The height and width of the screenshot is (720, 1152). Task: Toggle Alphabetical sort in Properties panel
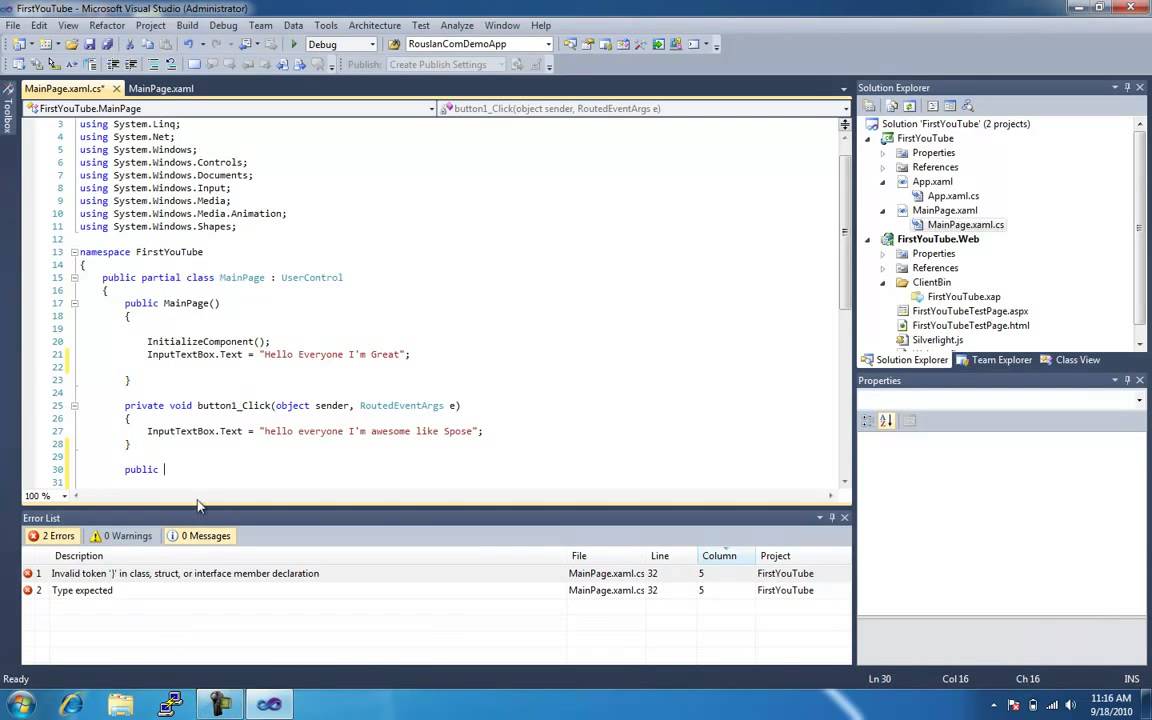886,420
